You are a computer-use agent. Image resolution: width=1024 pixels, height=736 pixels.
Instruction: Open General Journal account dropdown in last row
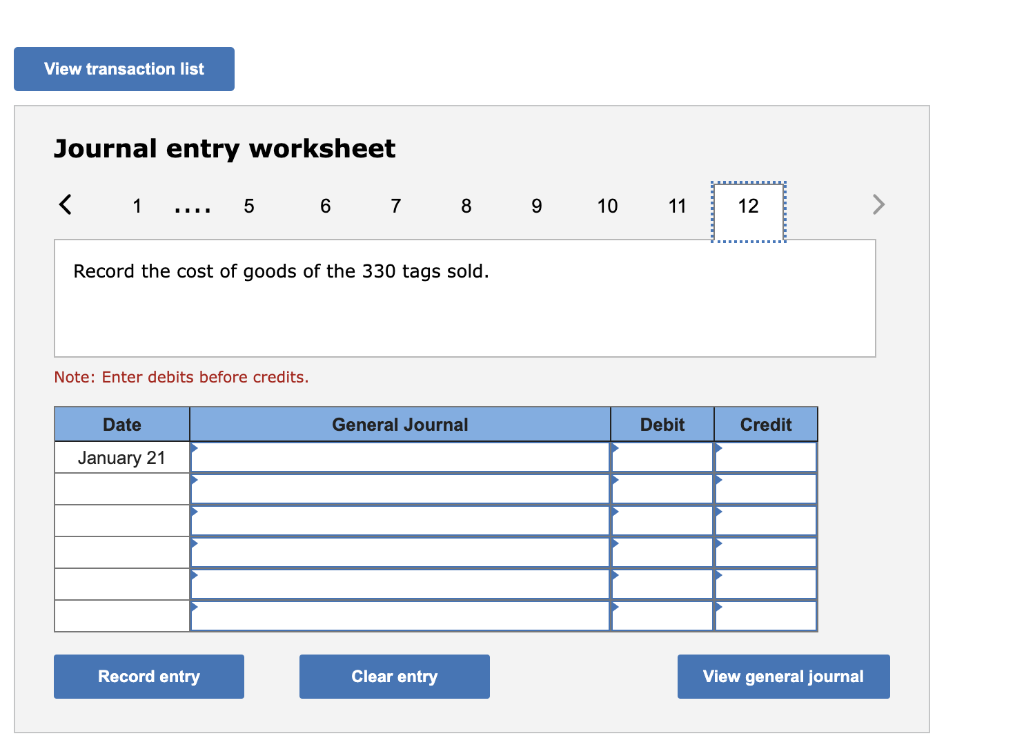coord(400,616)
